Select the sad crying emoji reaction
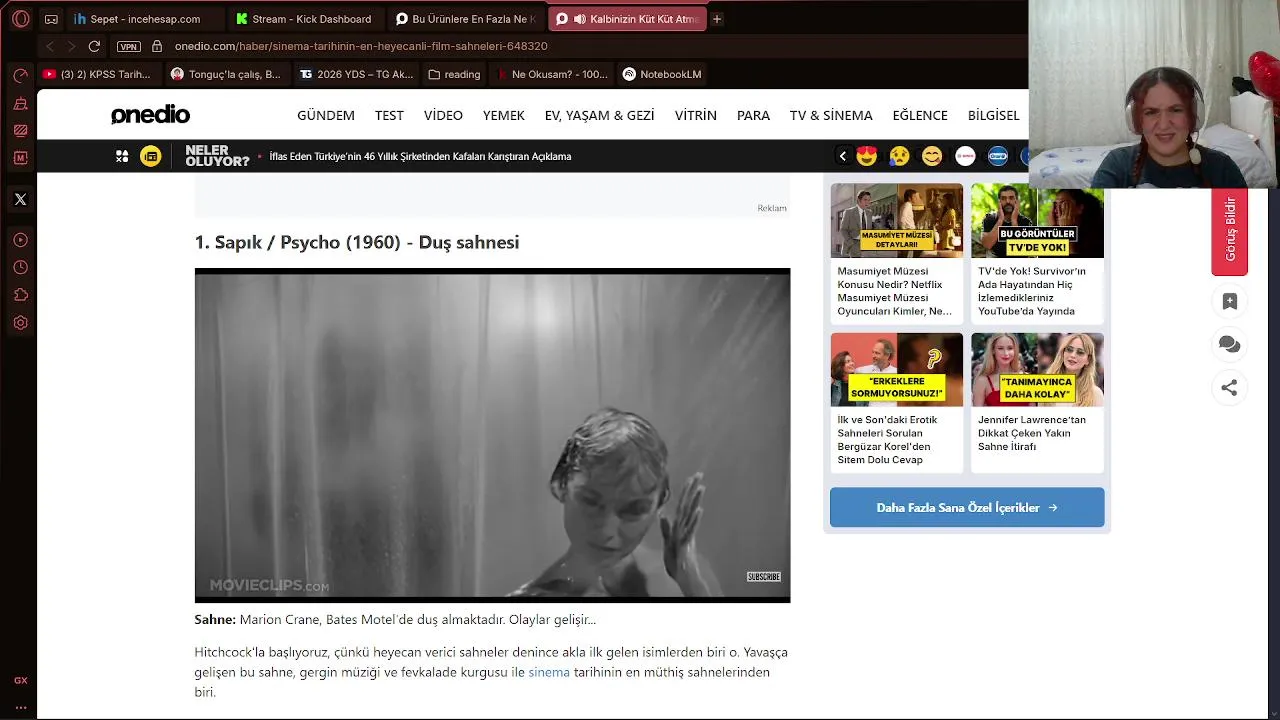 [899, 156]
